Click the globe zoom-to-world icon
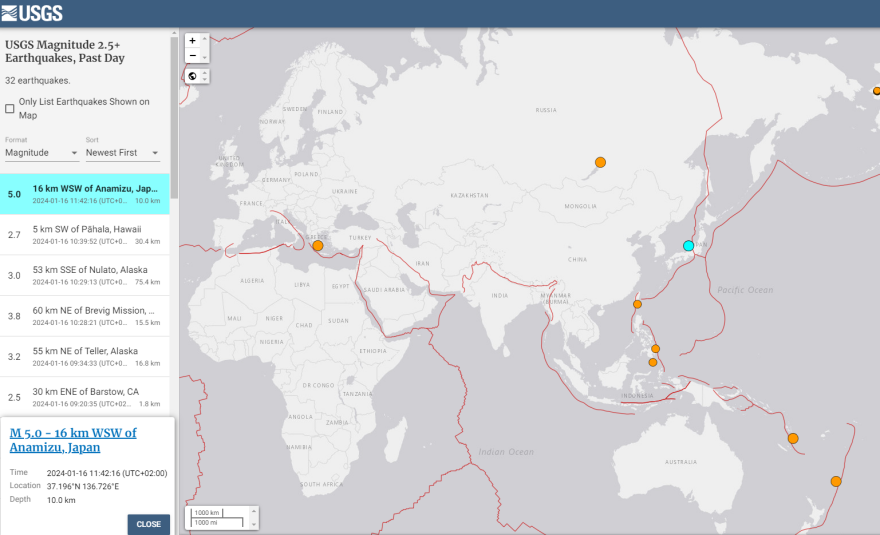This screenshot has width=880, height=535. (192, 76)
